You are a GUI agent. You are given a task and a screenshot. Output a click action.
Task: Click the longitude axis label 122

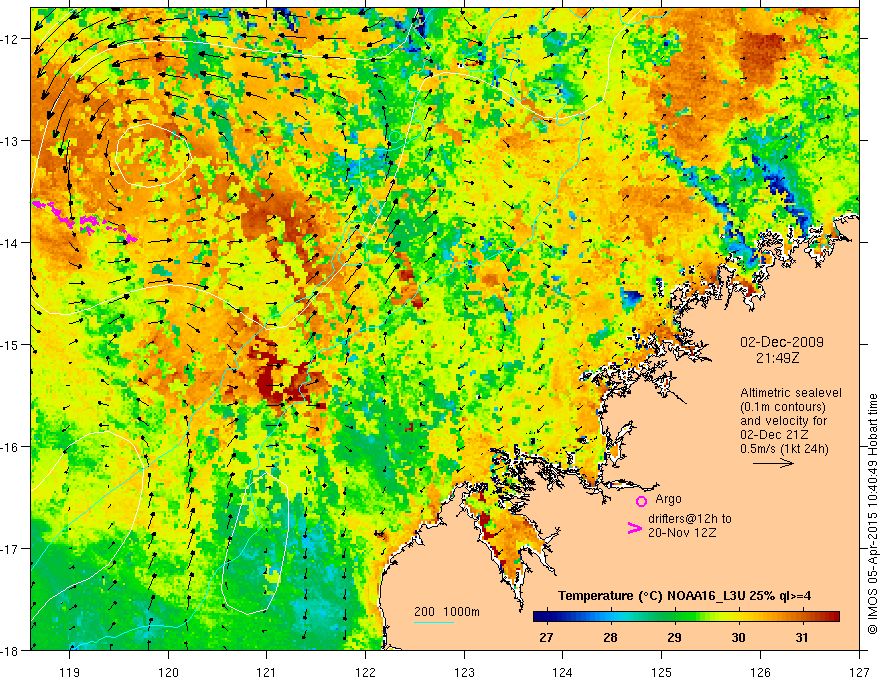pos(365,673)
